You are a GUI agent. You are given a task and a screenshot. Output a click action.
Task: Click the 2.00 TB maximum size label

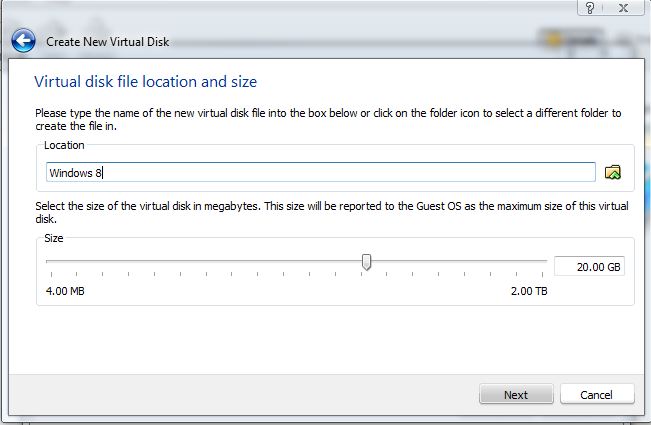[x=528, y=291]
